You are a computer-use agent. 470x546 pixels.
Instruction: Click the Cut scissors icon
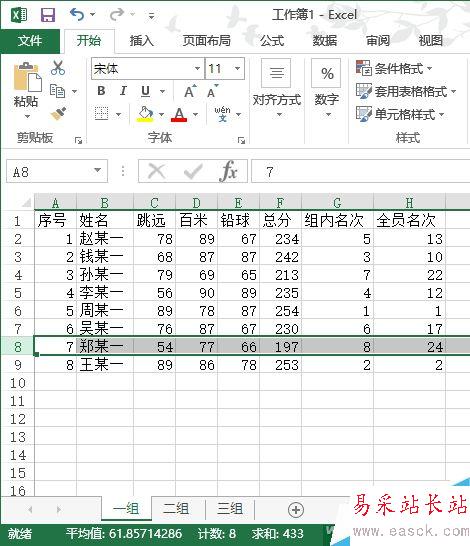click(x=58, y=68)
